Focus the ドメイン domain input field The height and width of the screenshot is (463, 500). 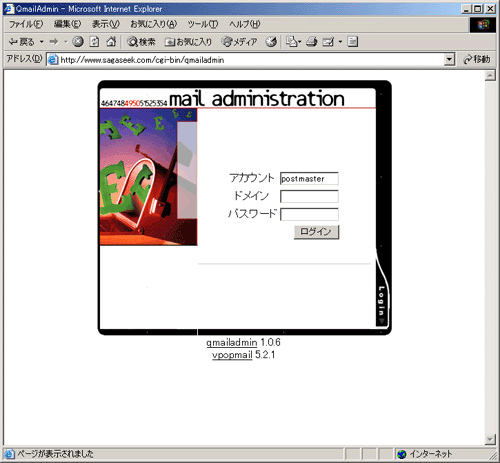(309, 196)
